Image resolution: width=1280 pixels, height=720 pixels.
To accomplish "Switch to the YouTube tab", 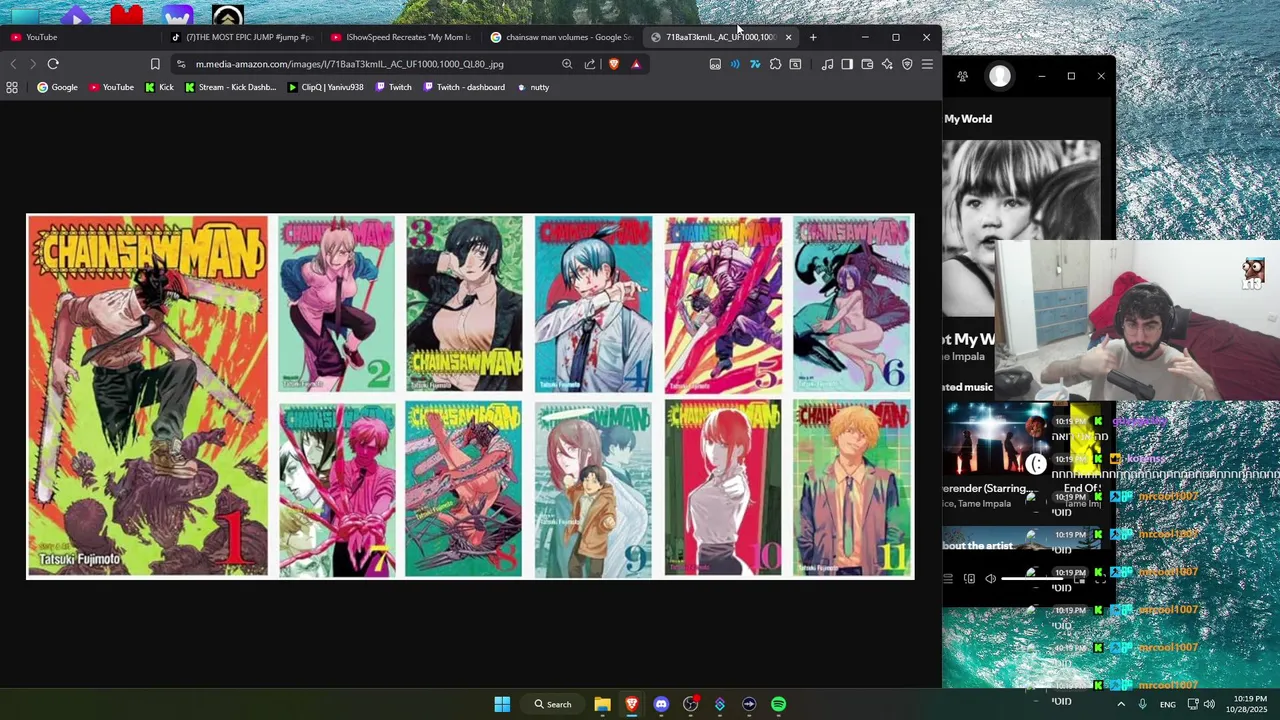I will click(80, 37).
